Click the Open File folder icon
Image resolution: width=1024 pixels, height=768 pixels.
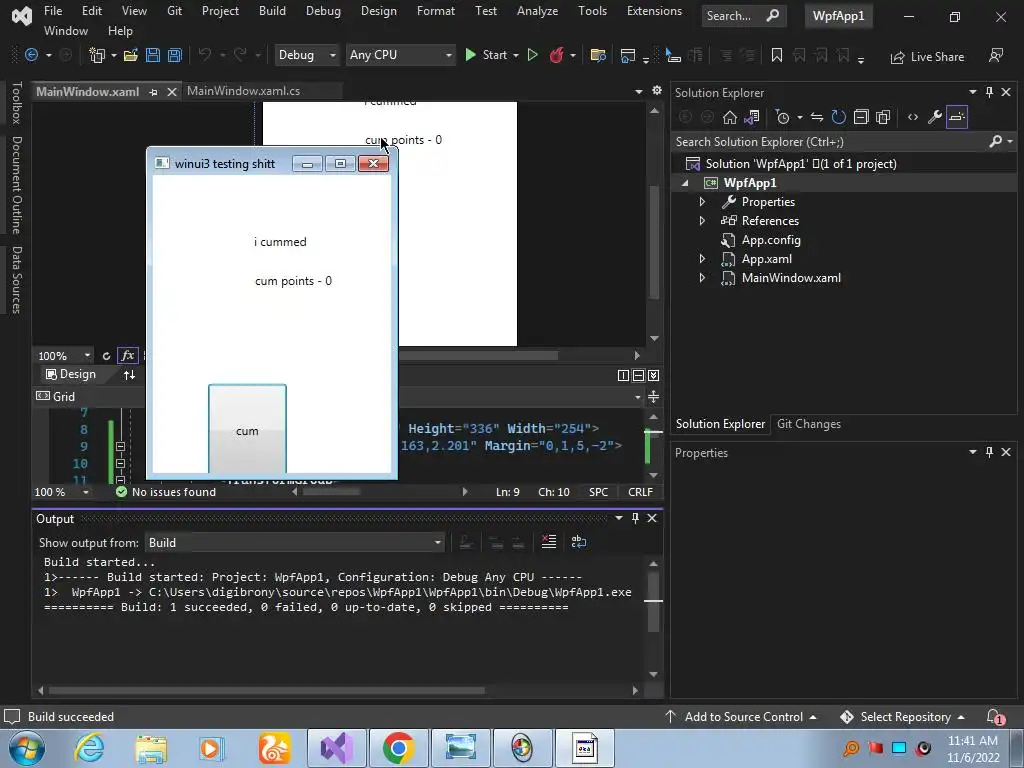[x=131, y=56]
